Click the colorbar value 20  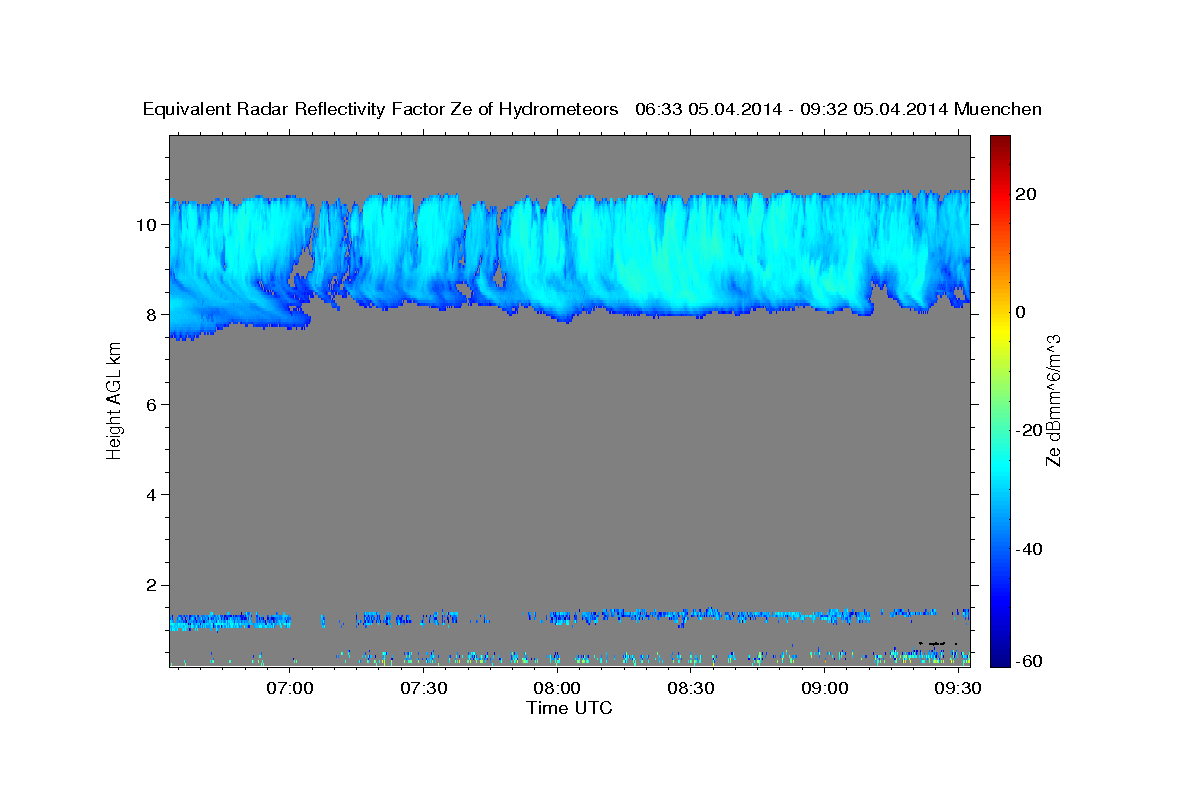click(x=1025, y=194)
